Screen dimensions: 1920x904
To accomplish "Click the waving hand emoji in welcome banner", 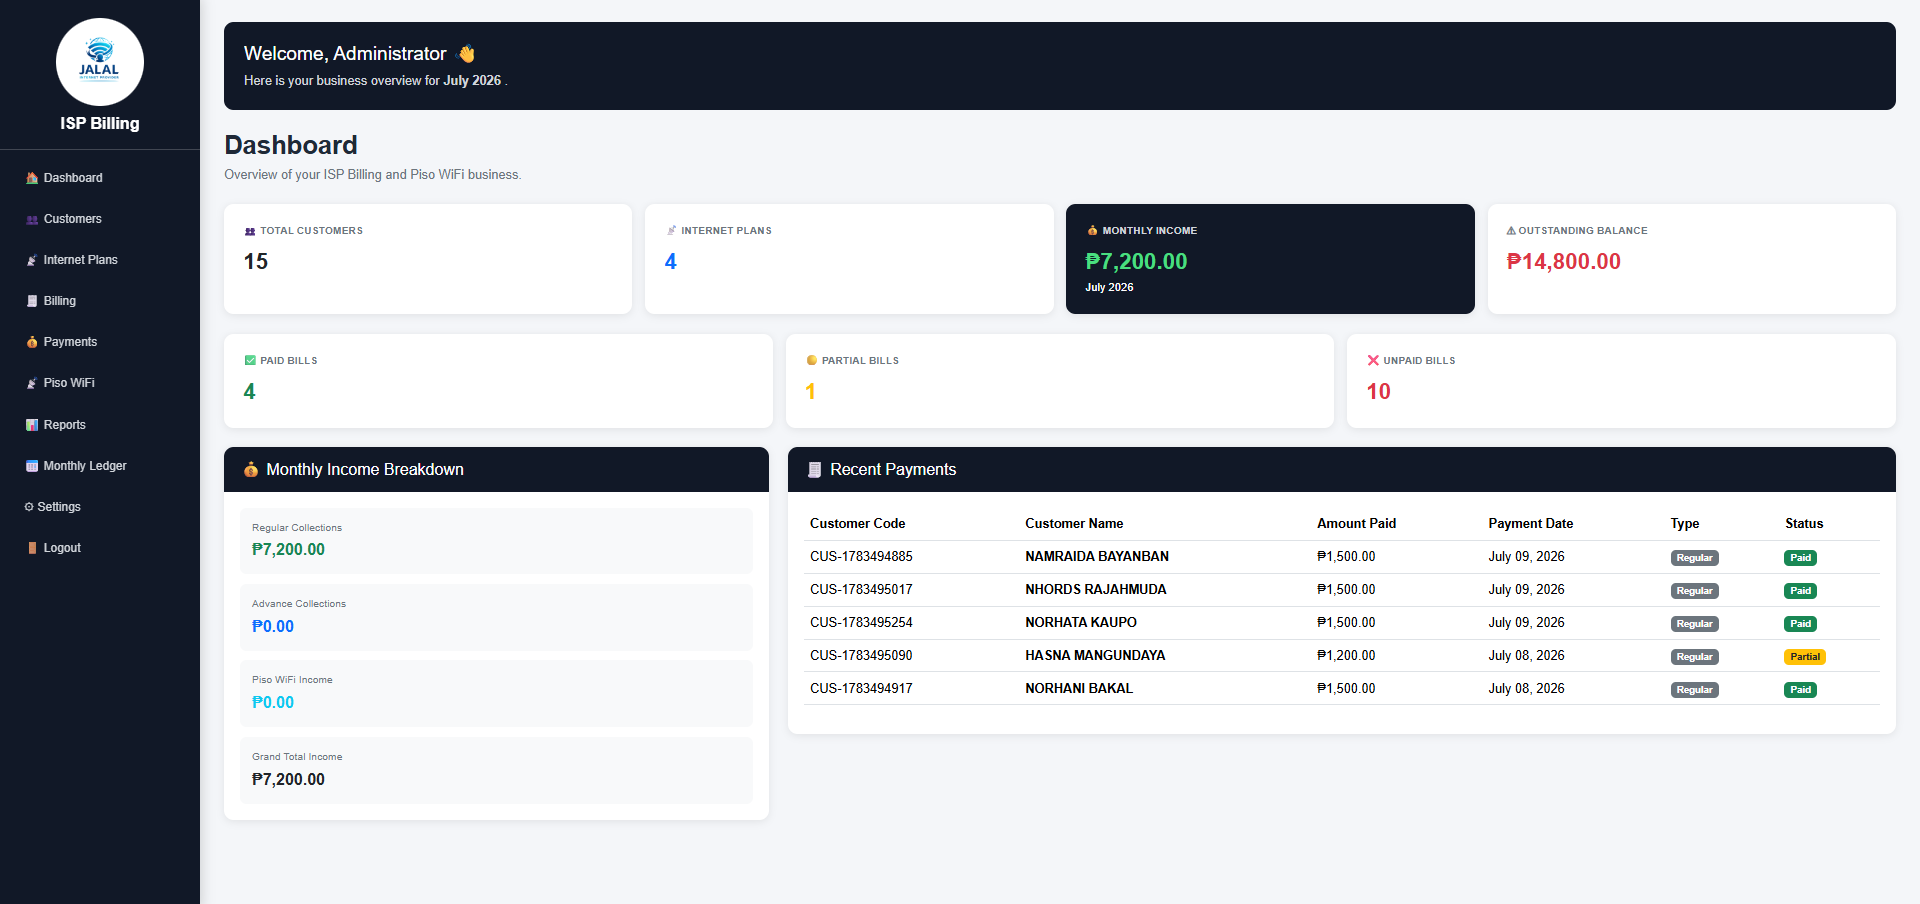I will pos(466,54).
